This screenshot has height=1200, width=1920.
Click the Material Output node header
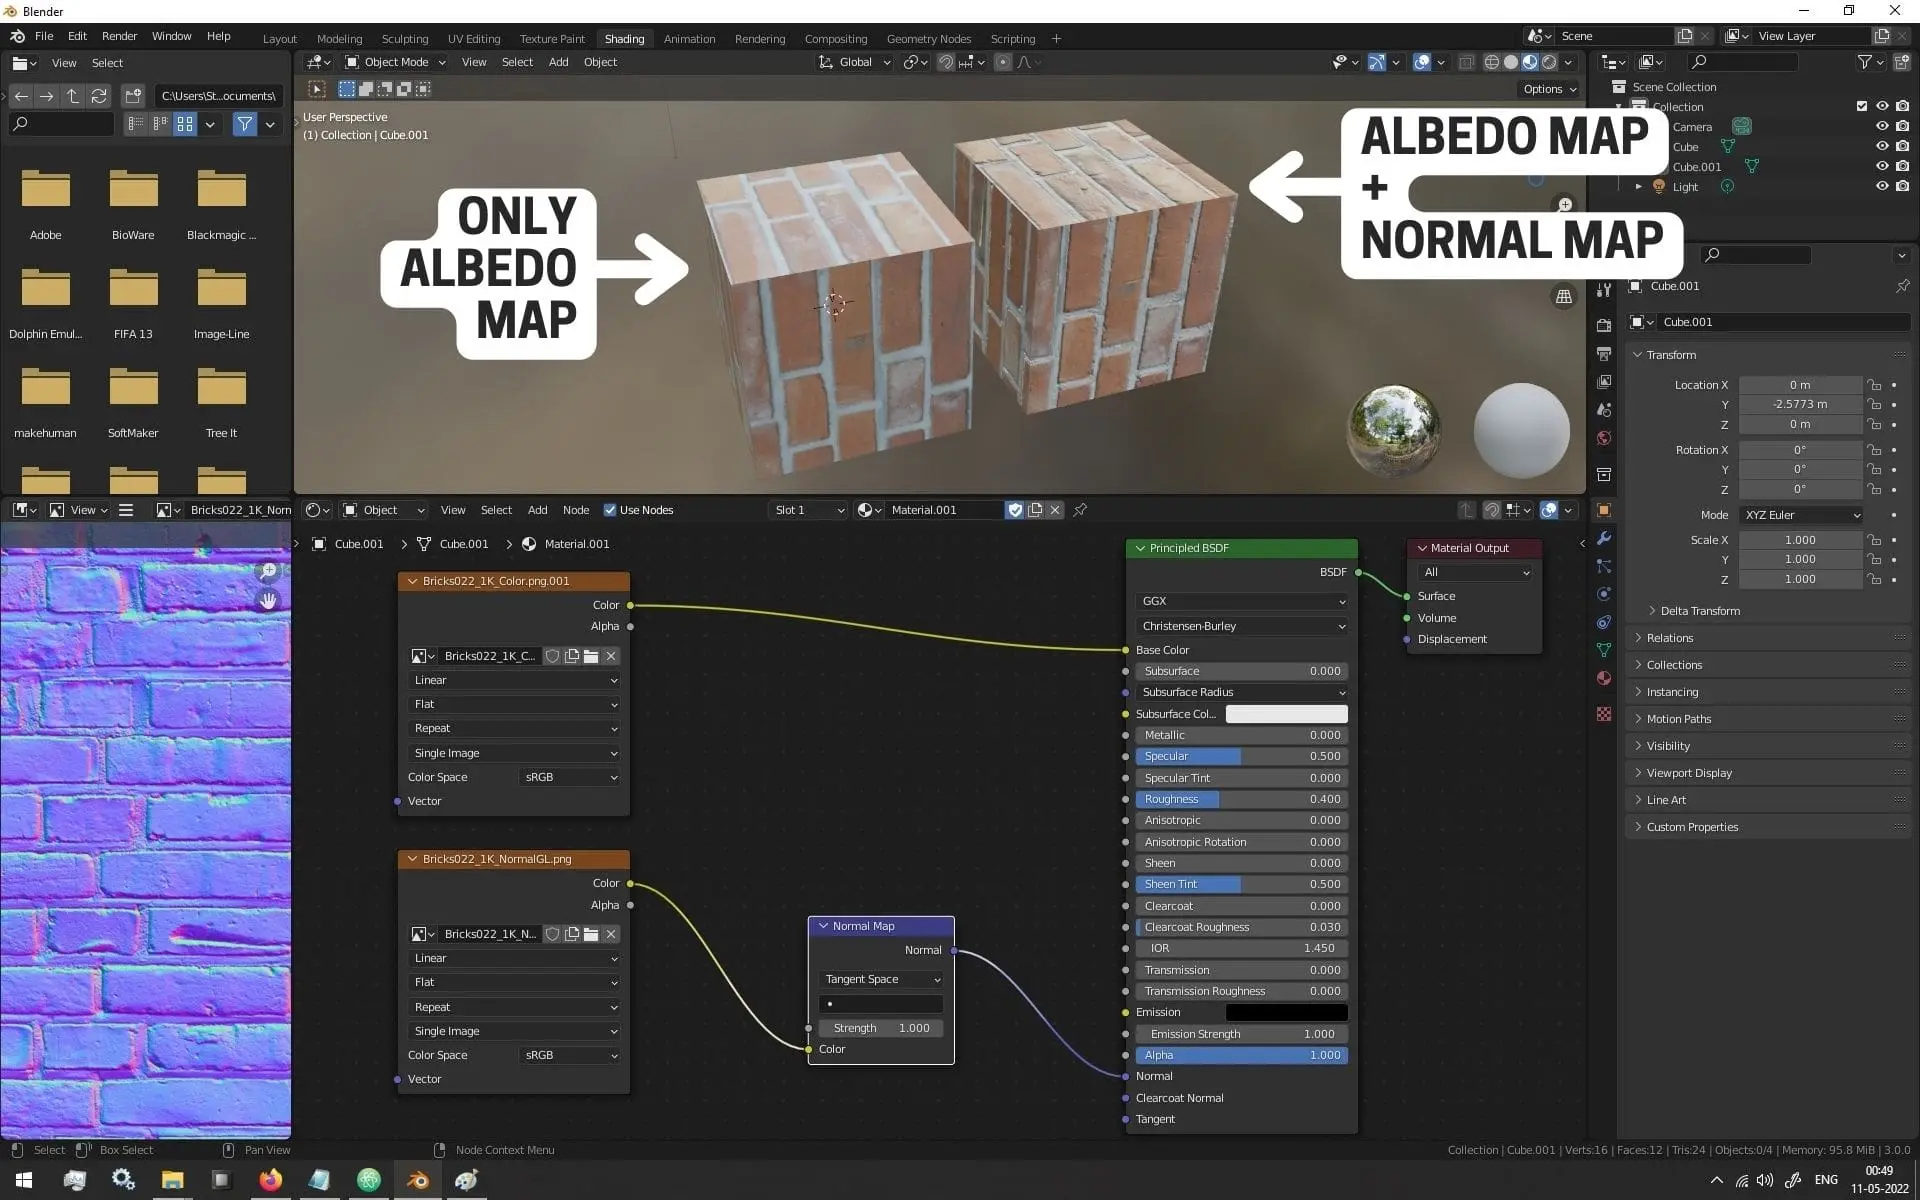pyautogui.click(x=1471, y=547)
